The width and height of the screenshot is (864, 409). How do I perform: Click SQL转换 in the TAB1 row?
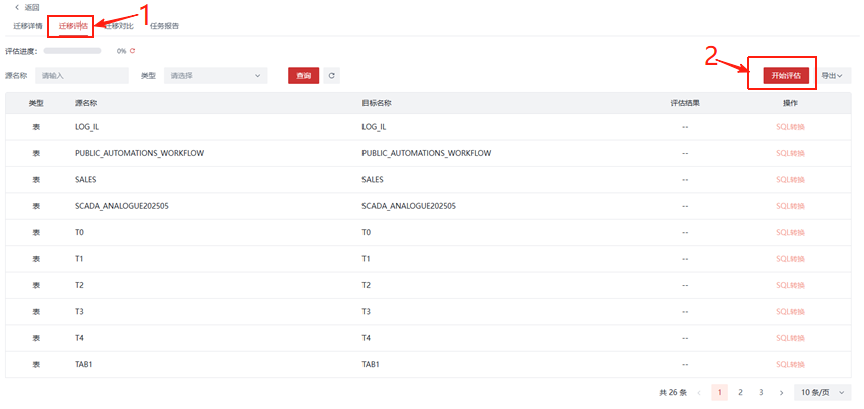[790, 364]
